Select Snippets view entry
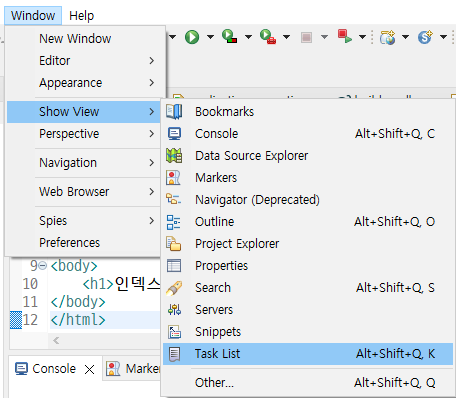Image resolution: width=456 pixels, height=398 pixels. tap(308, 332)
